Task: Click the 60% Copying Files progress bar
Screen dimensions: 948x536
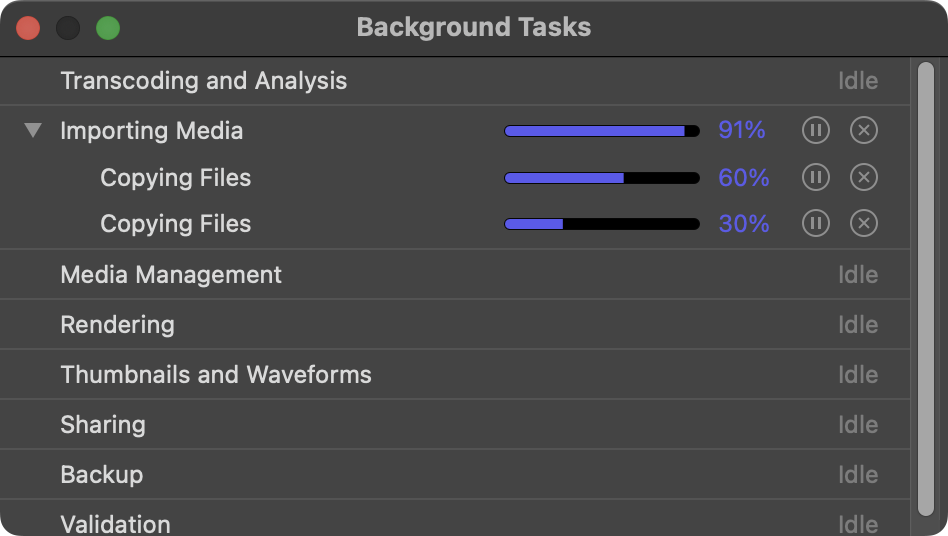Action: [601, 178]
